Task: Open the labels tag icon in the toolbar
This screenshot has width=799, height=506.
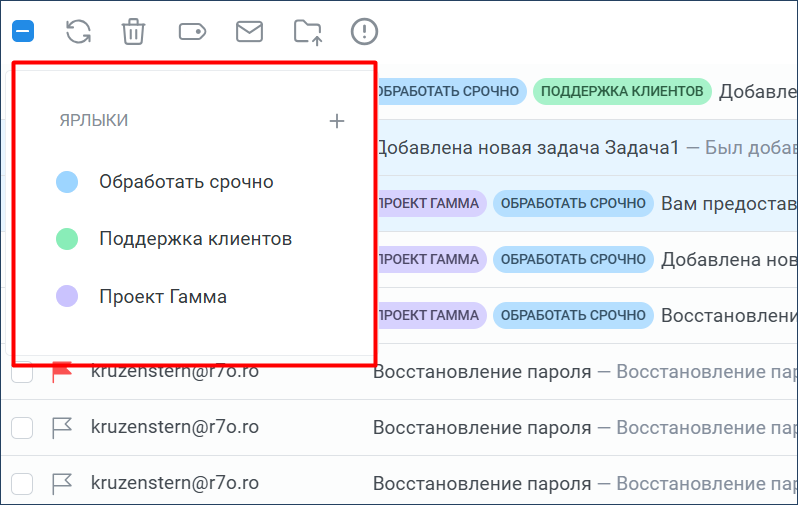Action: (192, 32)
